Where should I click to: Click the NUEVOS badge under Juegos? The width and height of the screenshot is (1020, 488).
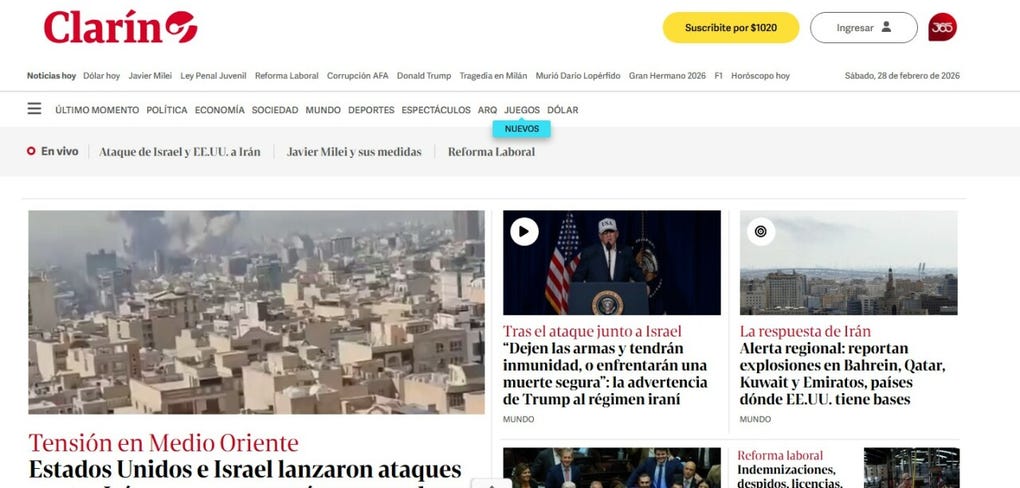click(522, 129)
